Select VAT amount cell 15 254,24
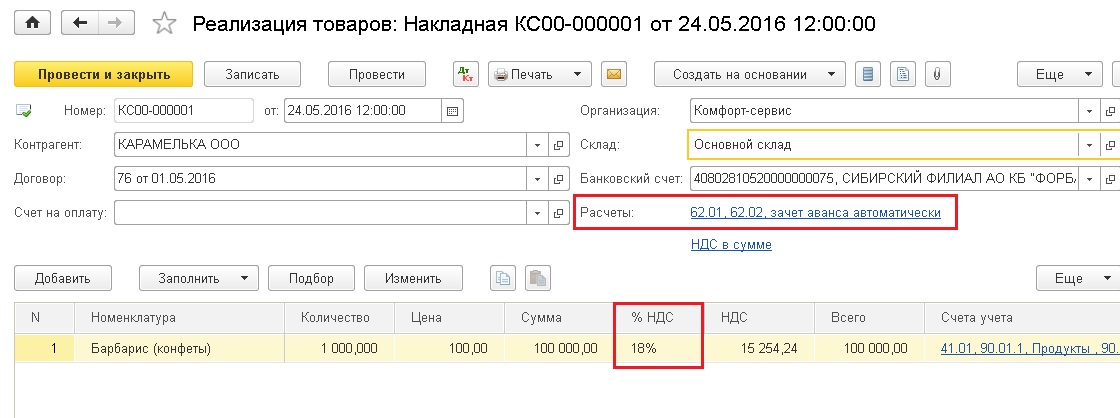The width and height of the screenshot is (1120, 418). pyautogui.click(x=759, y=349)
